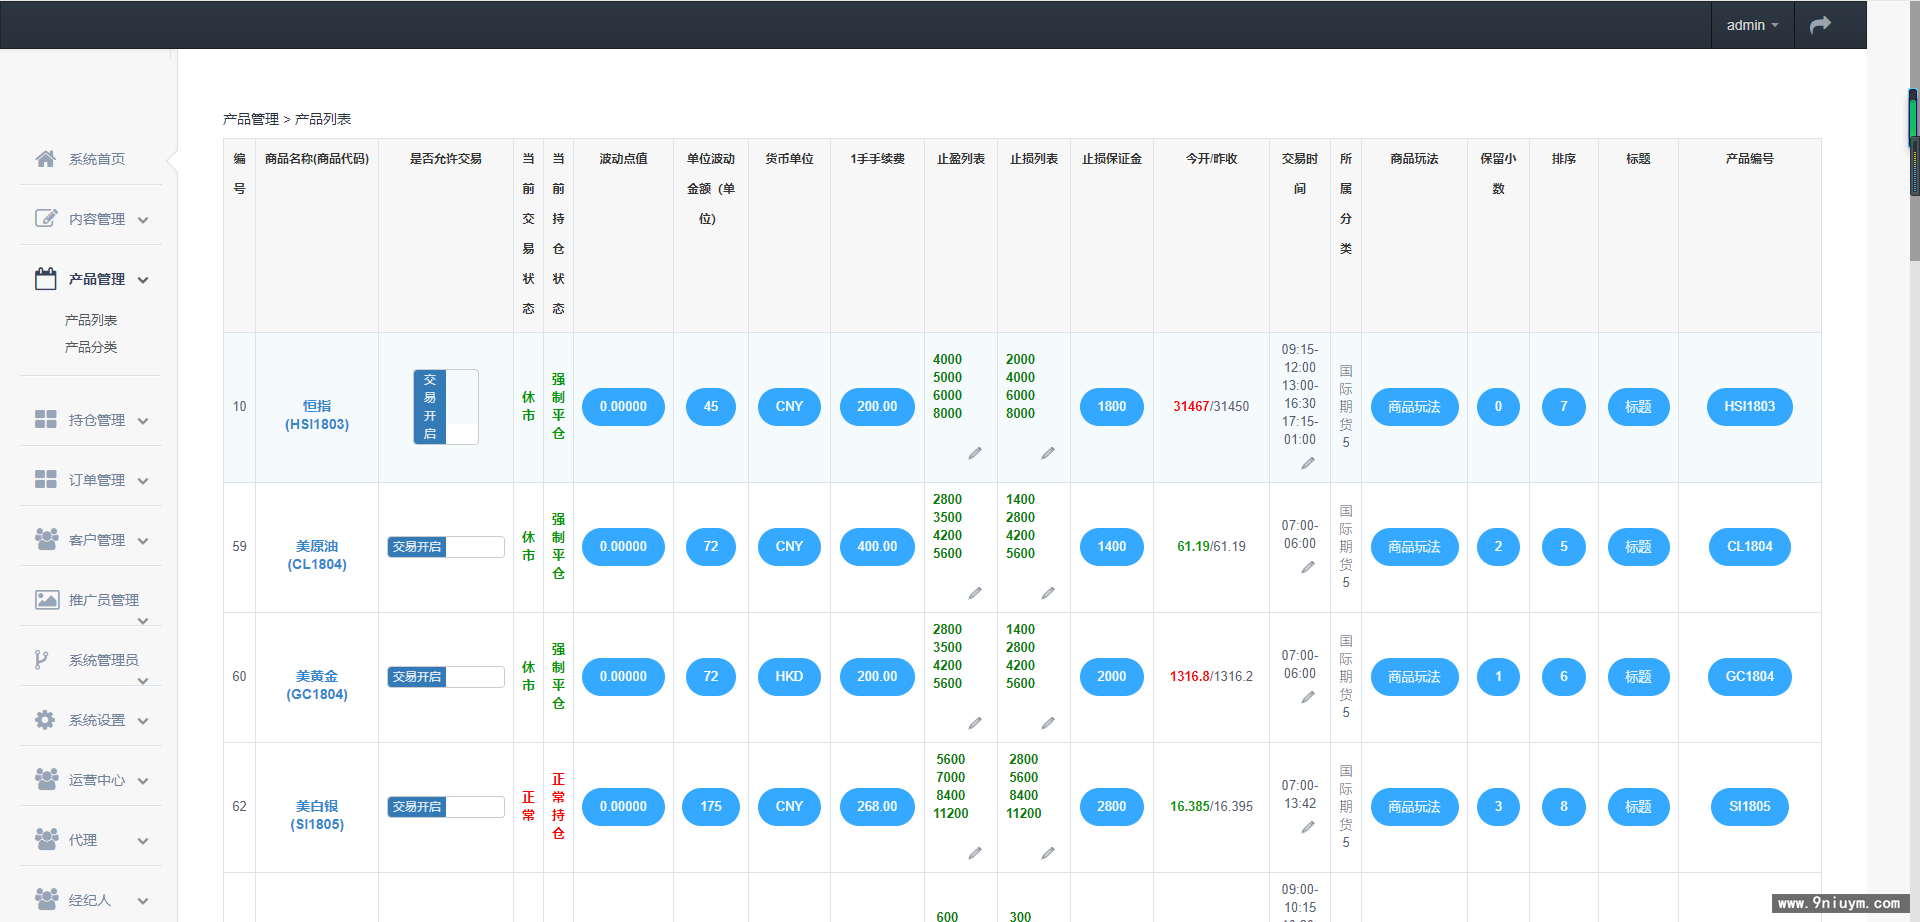
Task: Open the 恒指 (HSI1803) product link
Action: [317, 415]
